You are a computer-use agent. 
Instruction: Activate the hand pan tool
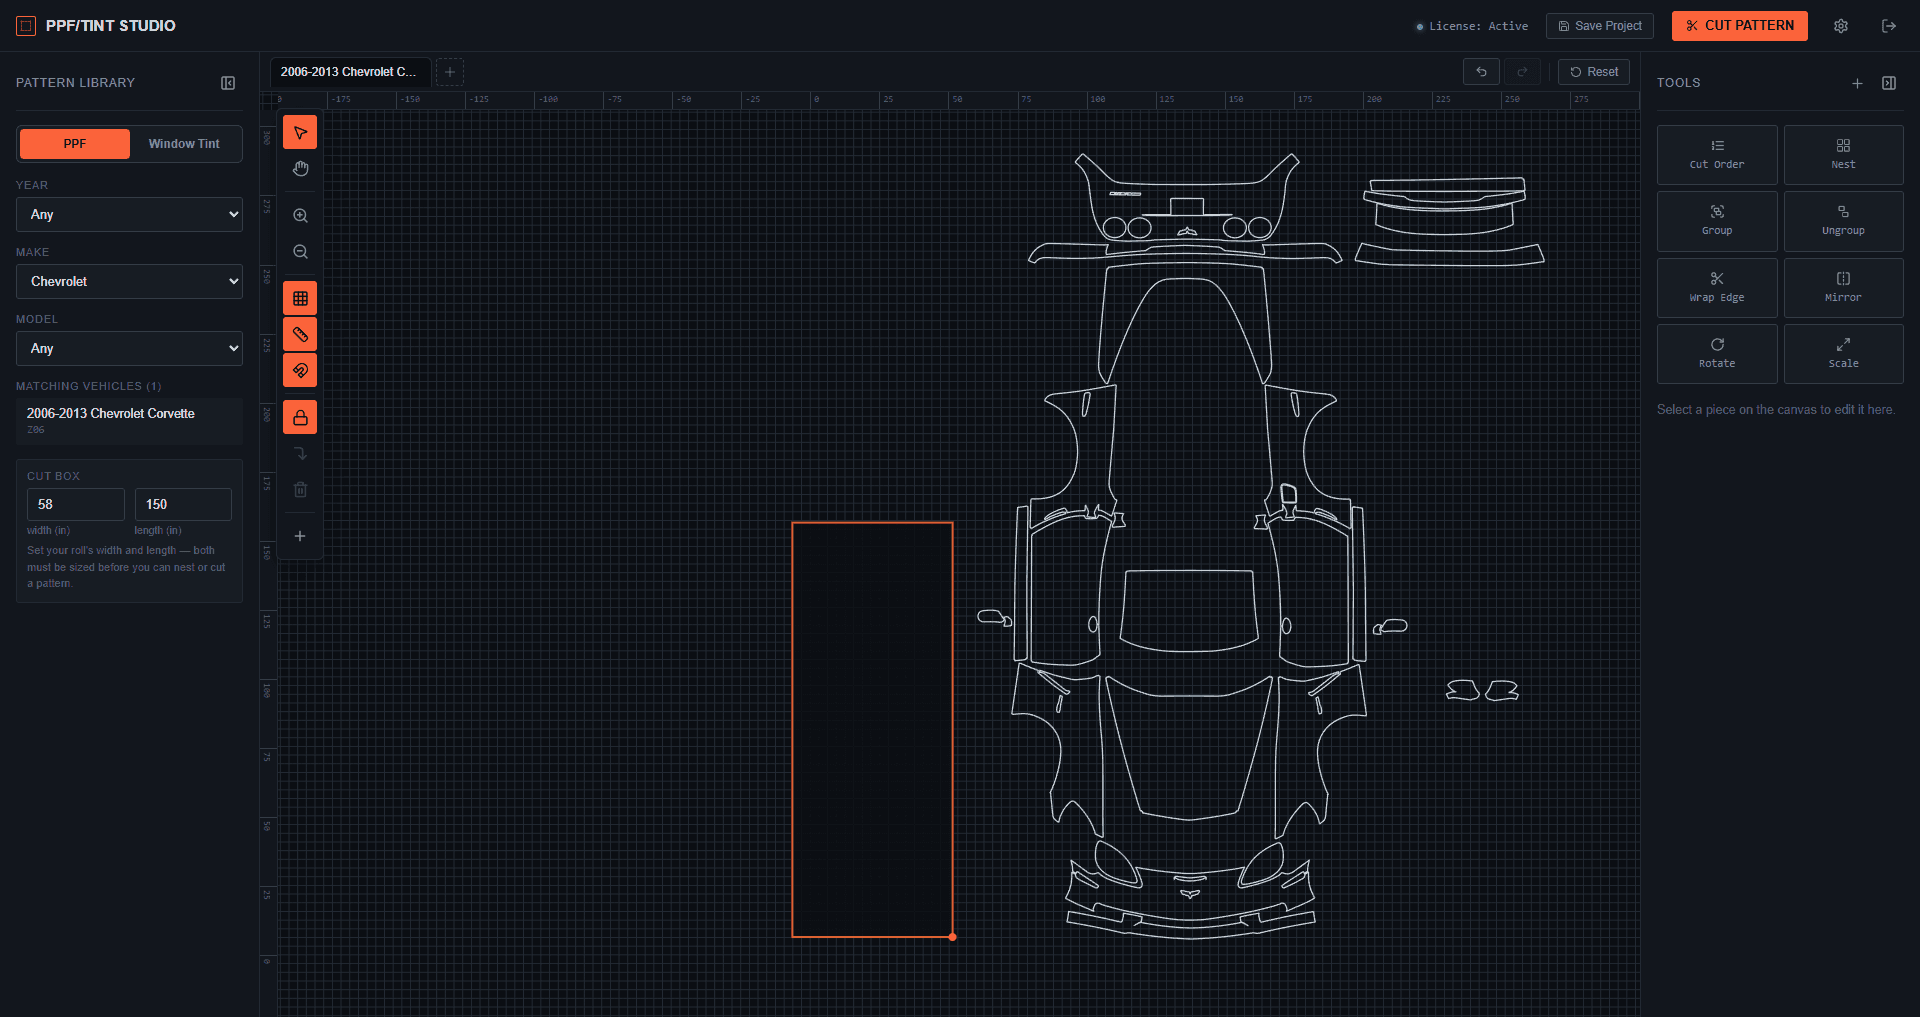(x=300, y=169)
